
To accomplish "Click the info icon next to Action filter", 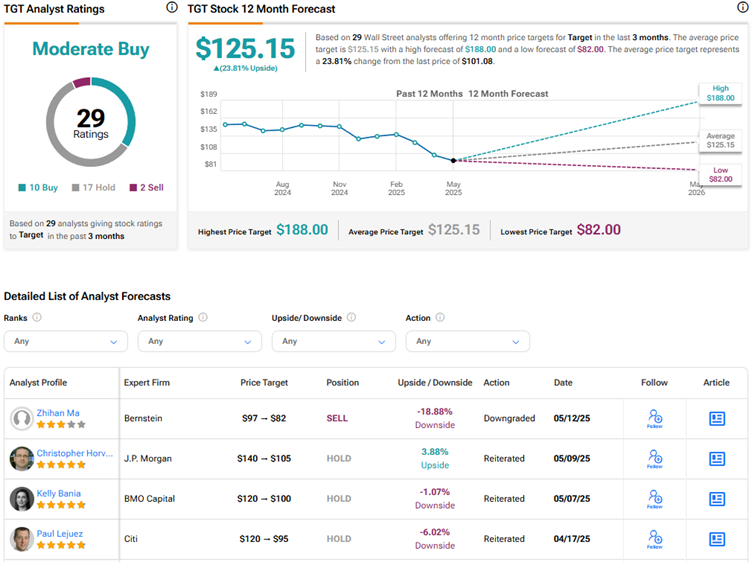I will click(x=440, y=317).
